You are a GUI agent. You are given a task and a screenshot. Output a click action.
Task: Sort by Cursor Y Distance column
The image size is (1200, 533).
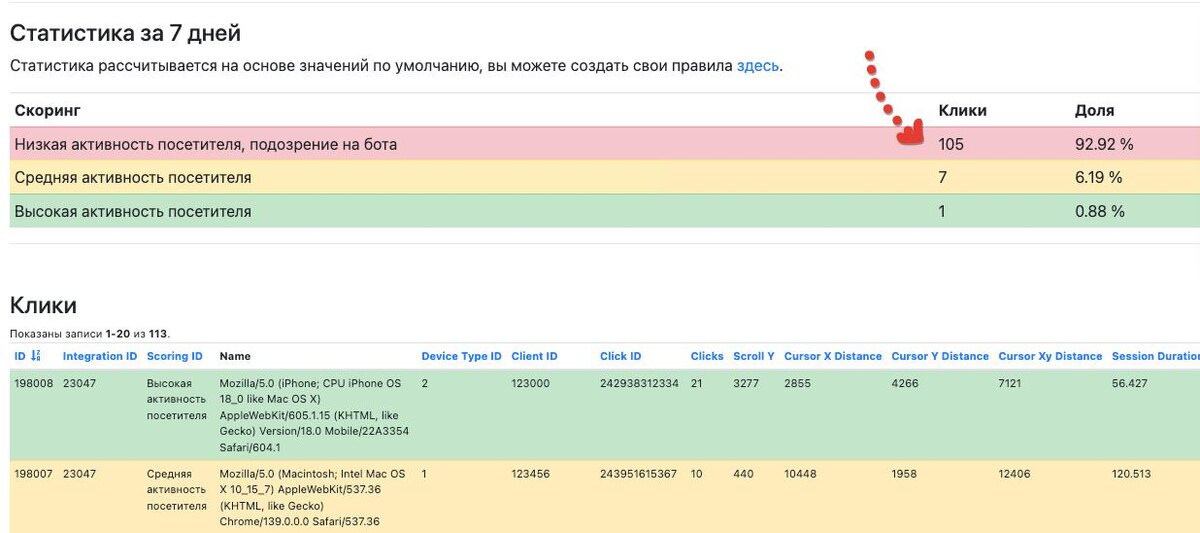940,356
